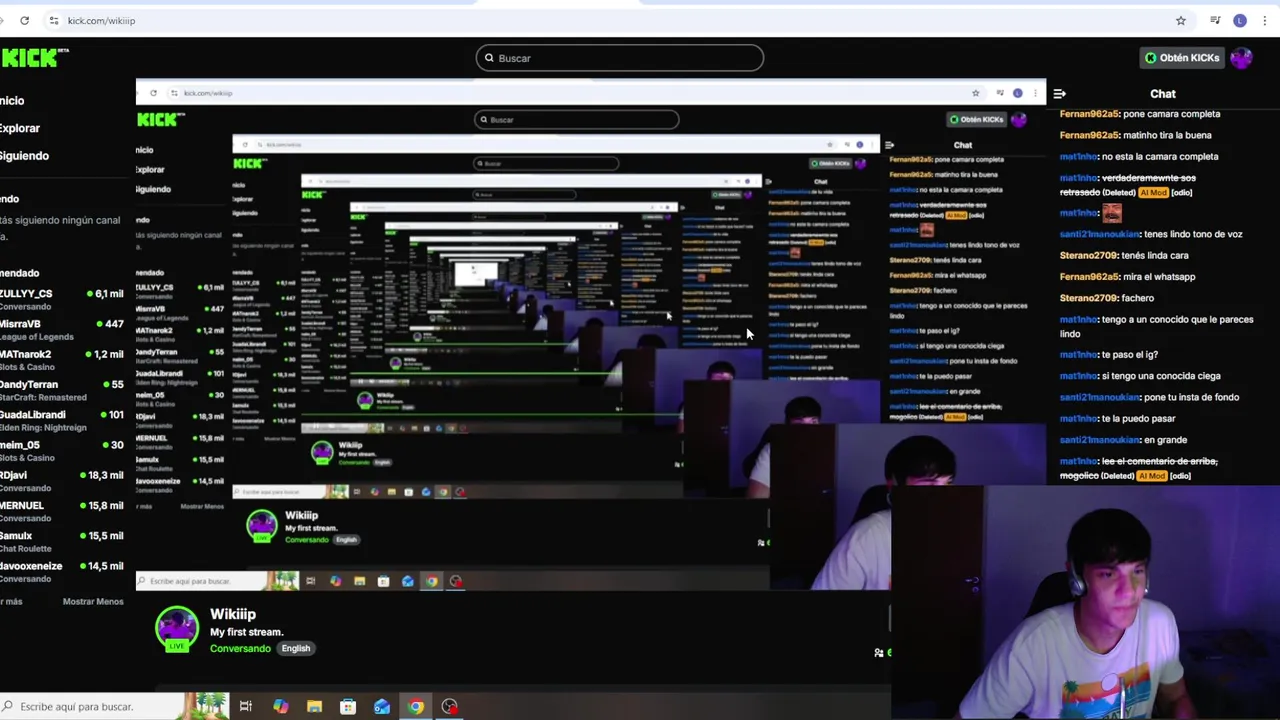Open site info icon beside URL
This screenshot has height=720, width=1280.
54,20
